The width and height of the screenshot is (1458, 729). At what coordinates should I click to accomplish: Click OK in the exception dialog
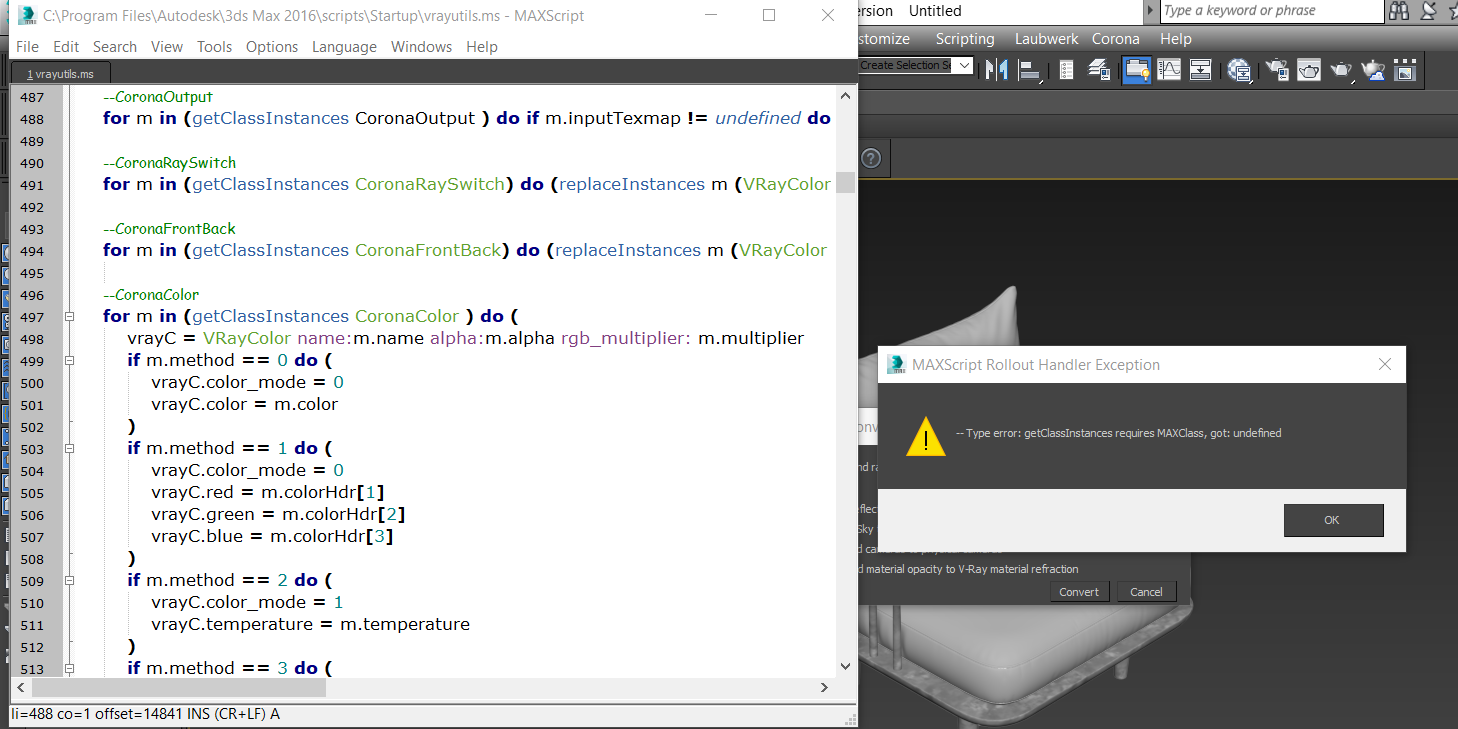1333,520
